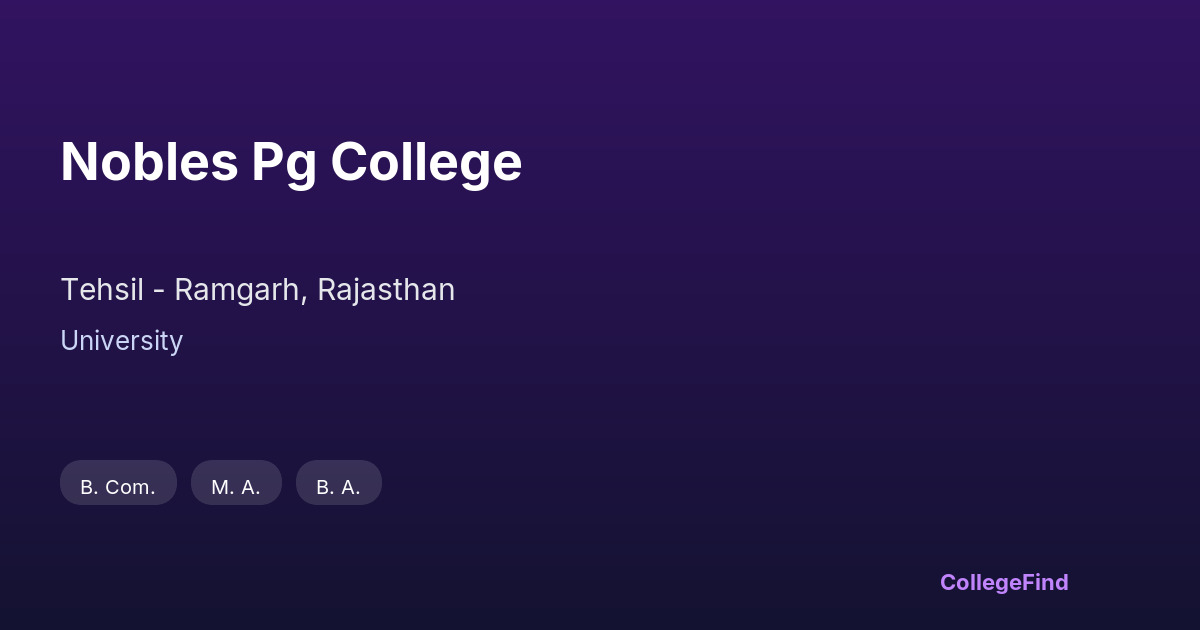
Task: Select the Tehsil - Ramgarh, Rajasthan location text
Action: coord(258,290)
